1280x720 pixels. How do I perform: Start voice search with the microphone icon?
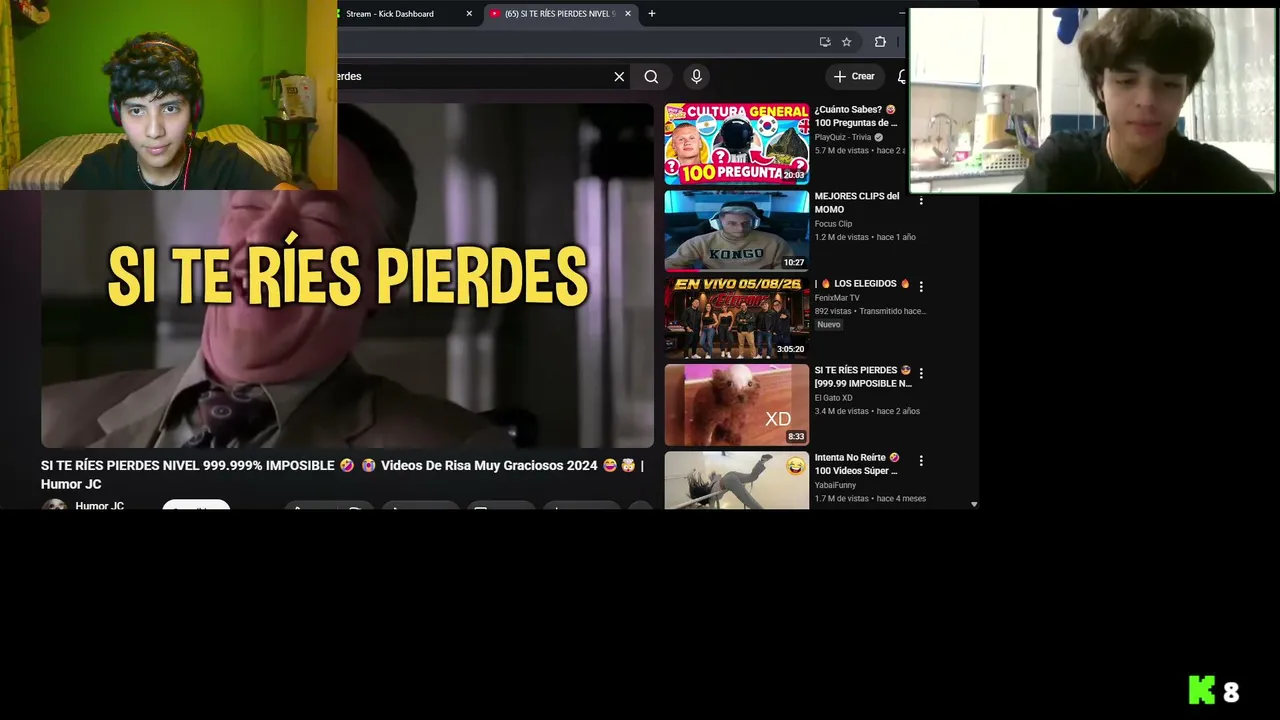(x=697, y=76)
